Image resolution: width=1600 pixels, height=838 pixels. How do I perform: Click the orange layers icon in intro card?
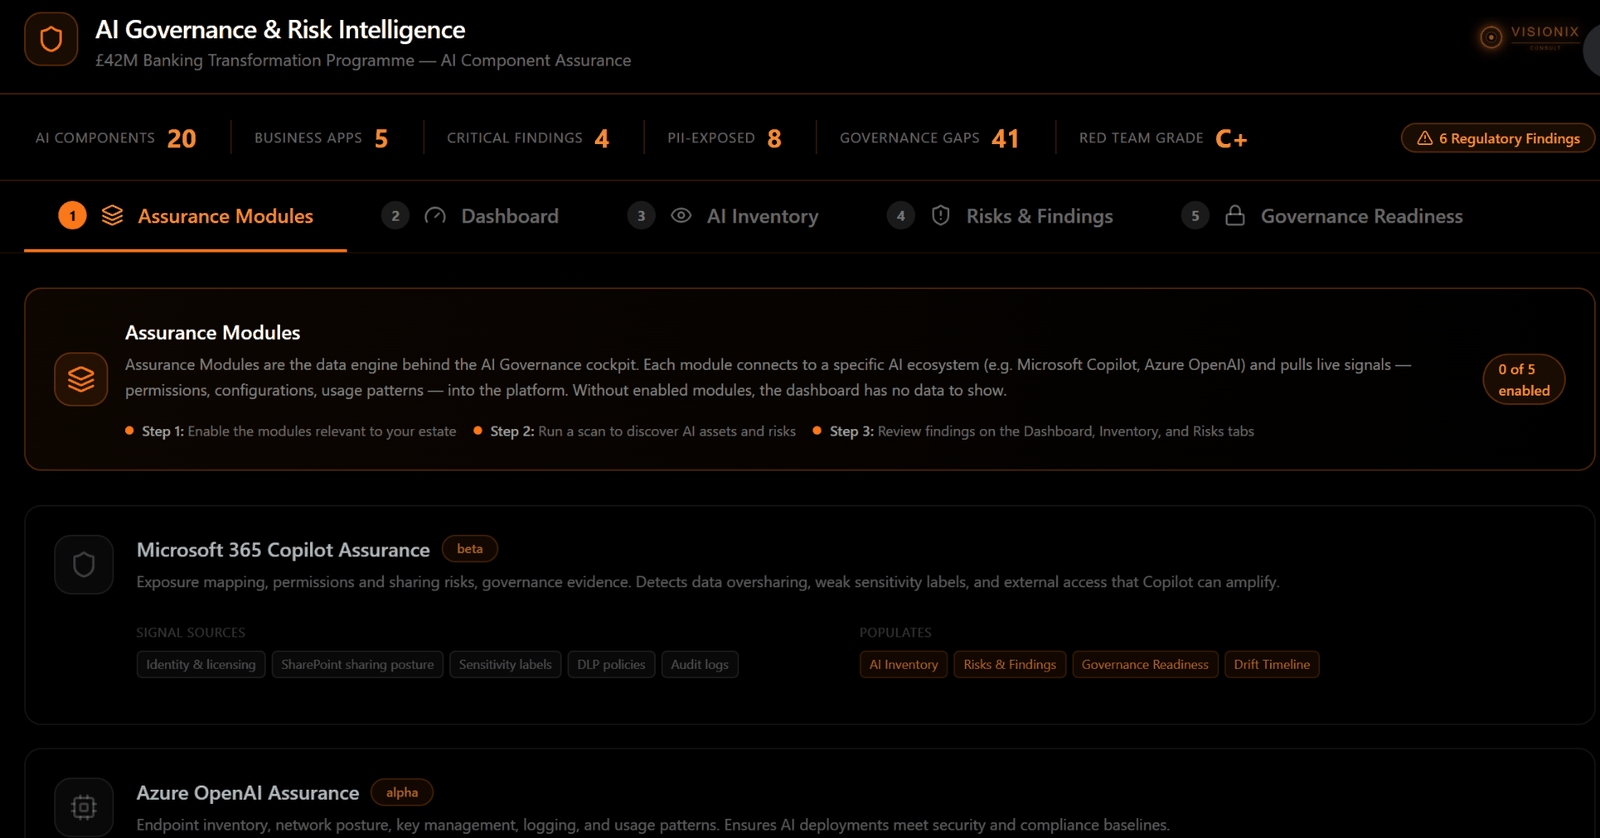81,379
